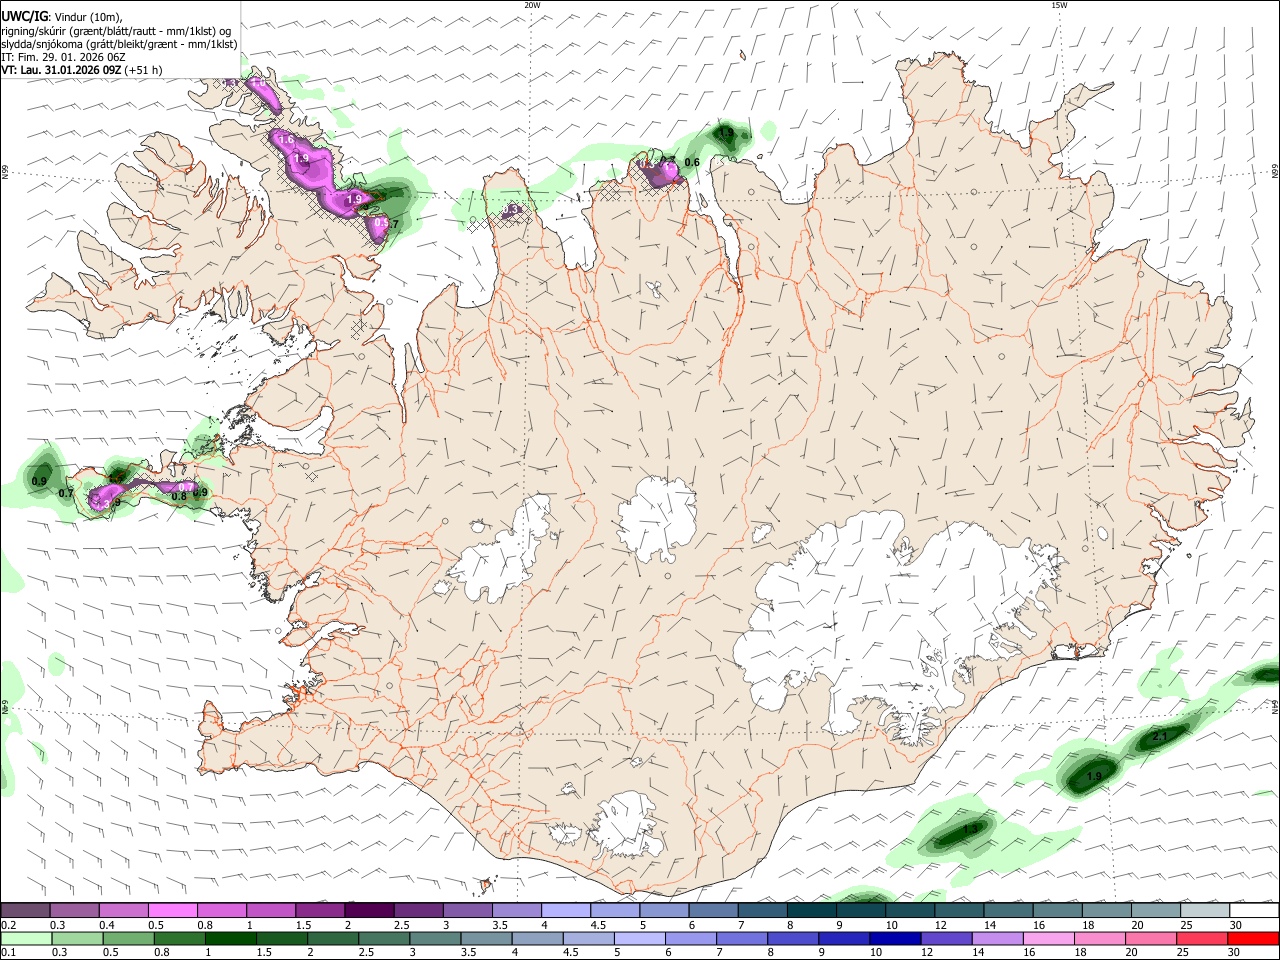Pick rain swatch between 0.1 and 0.3
This screenshot has width=1280, height=960.
(x=25, y=938)
